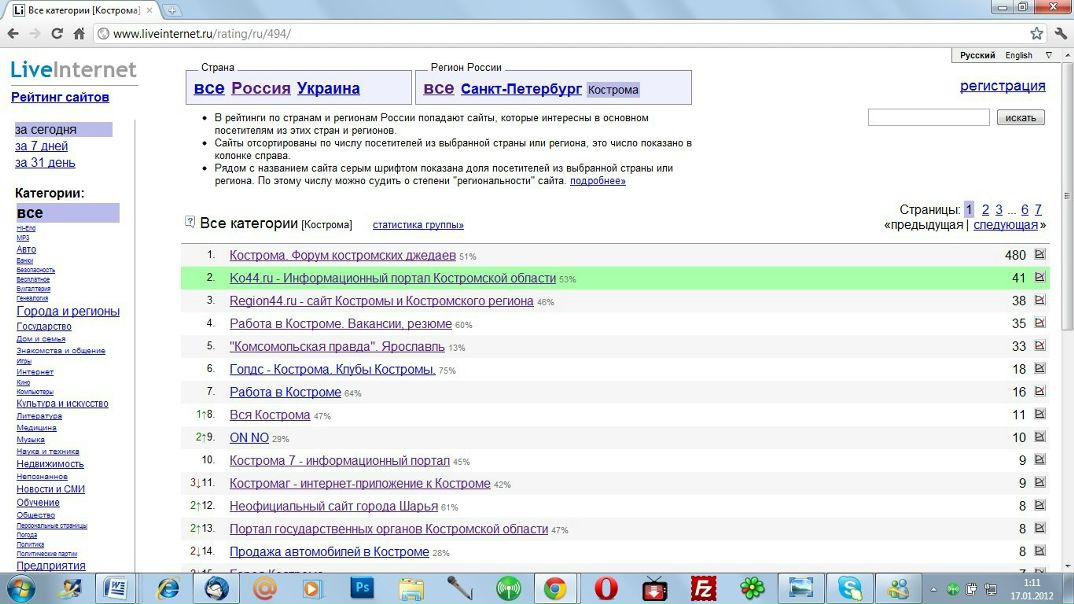Switch rating period to 'за 7 дней'

(41, 146)
